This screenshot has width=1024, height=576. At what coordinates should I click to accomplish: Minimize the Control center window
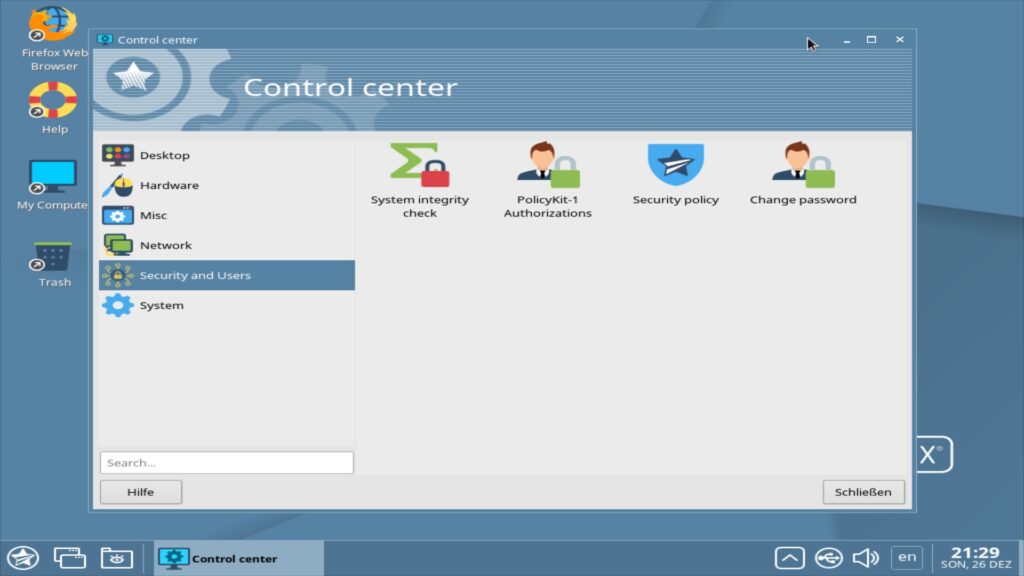[846, 40]
